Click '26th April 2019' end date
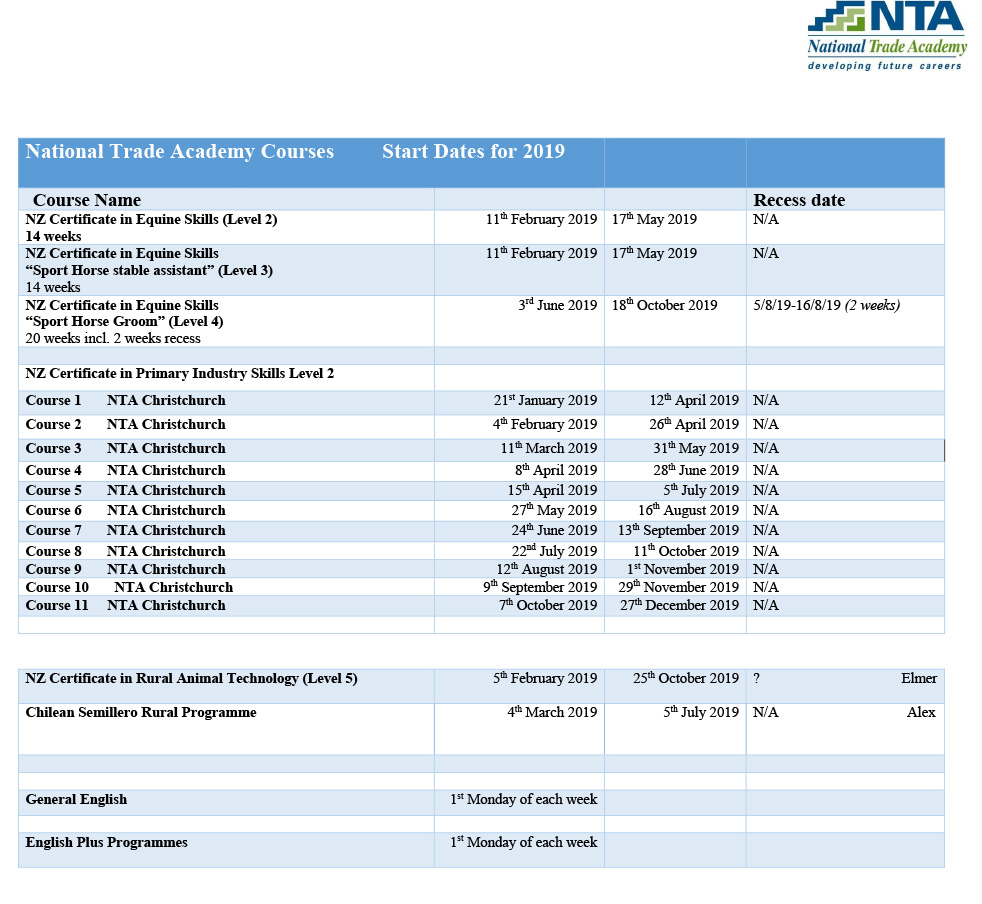The width and height of the screenshot is (982, 904). [x=694, y=424]
